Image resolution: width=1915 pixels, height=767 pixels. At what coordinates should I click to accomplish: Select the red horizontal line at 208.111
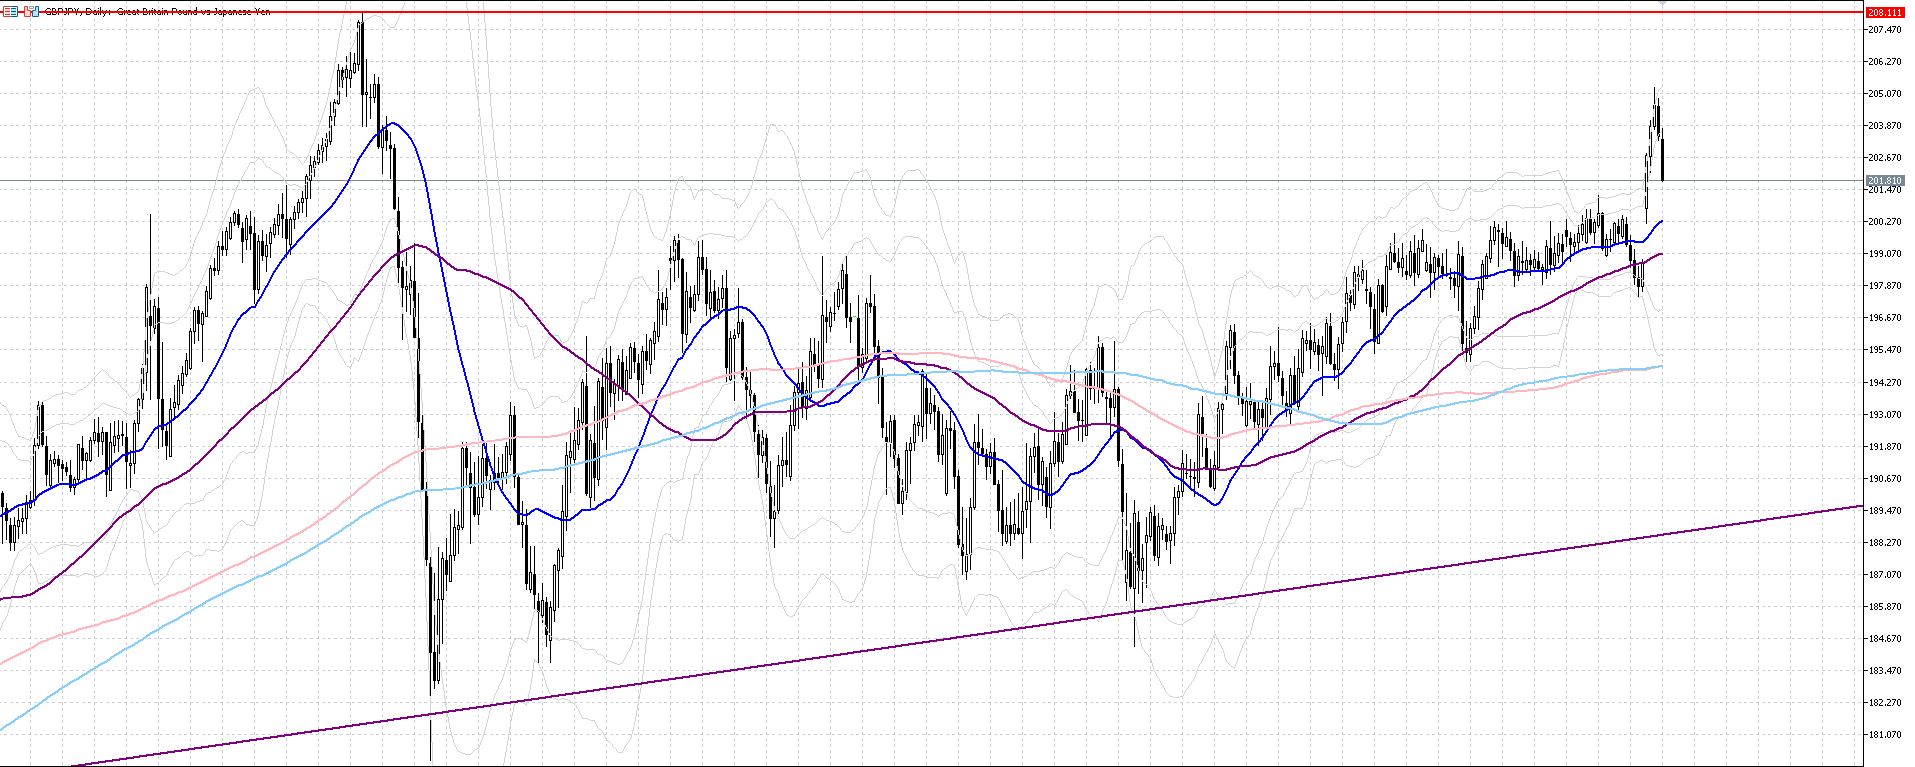pos(900,13)
